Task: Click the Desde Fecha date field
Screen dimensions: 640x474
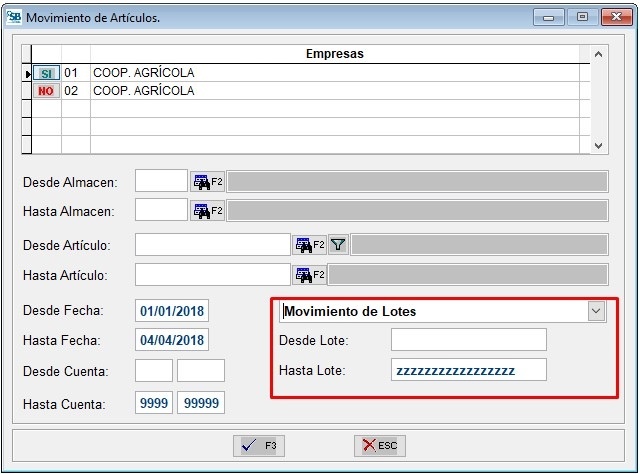Action: click(172, 310)
